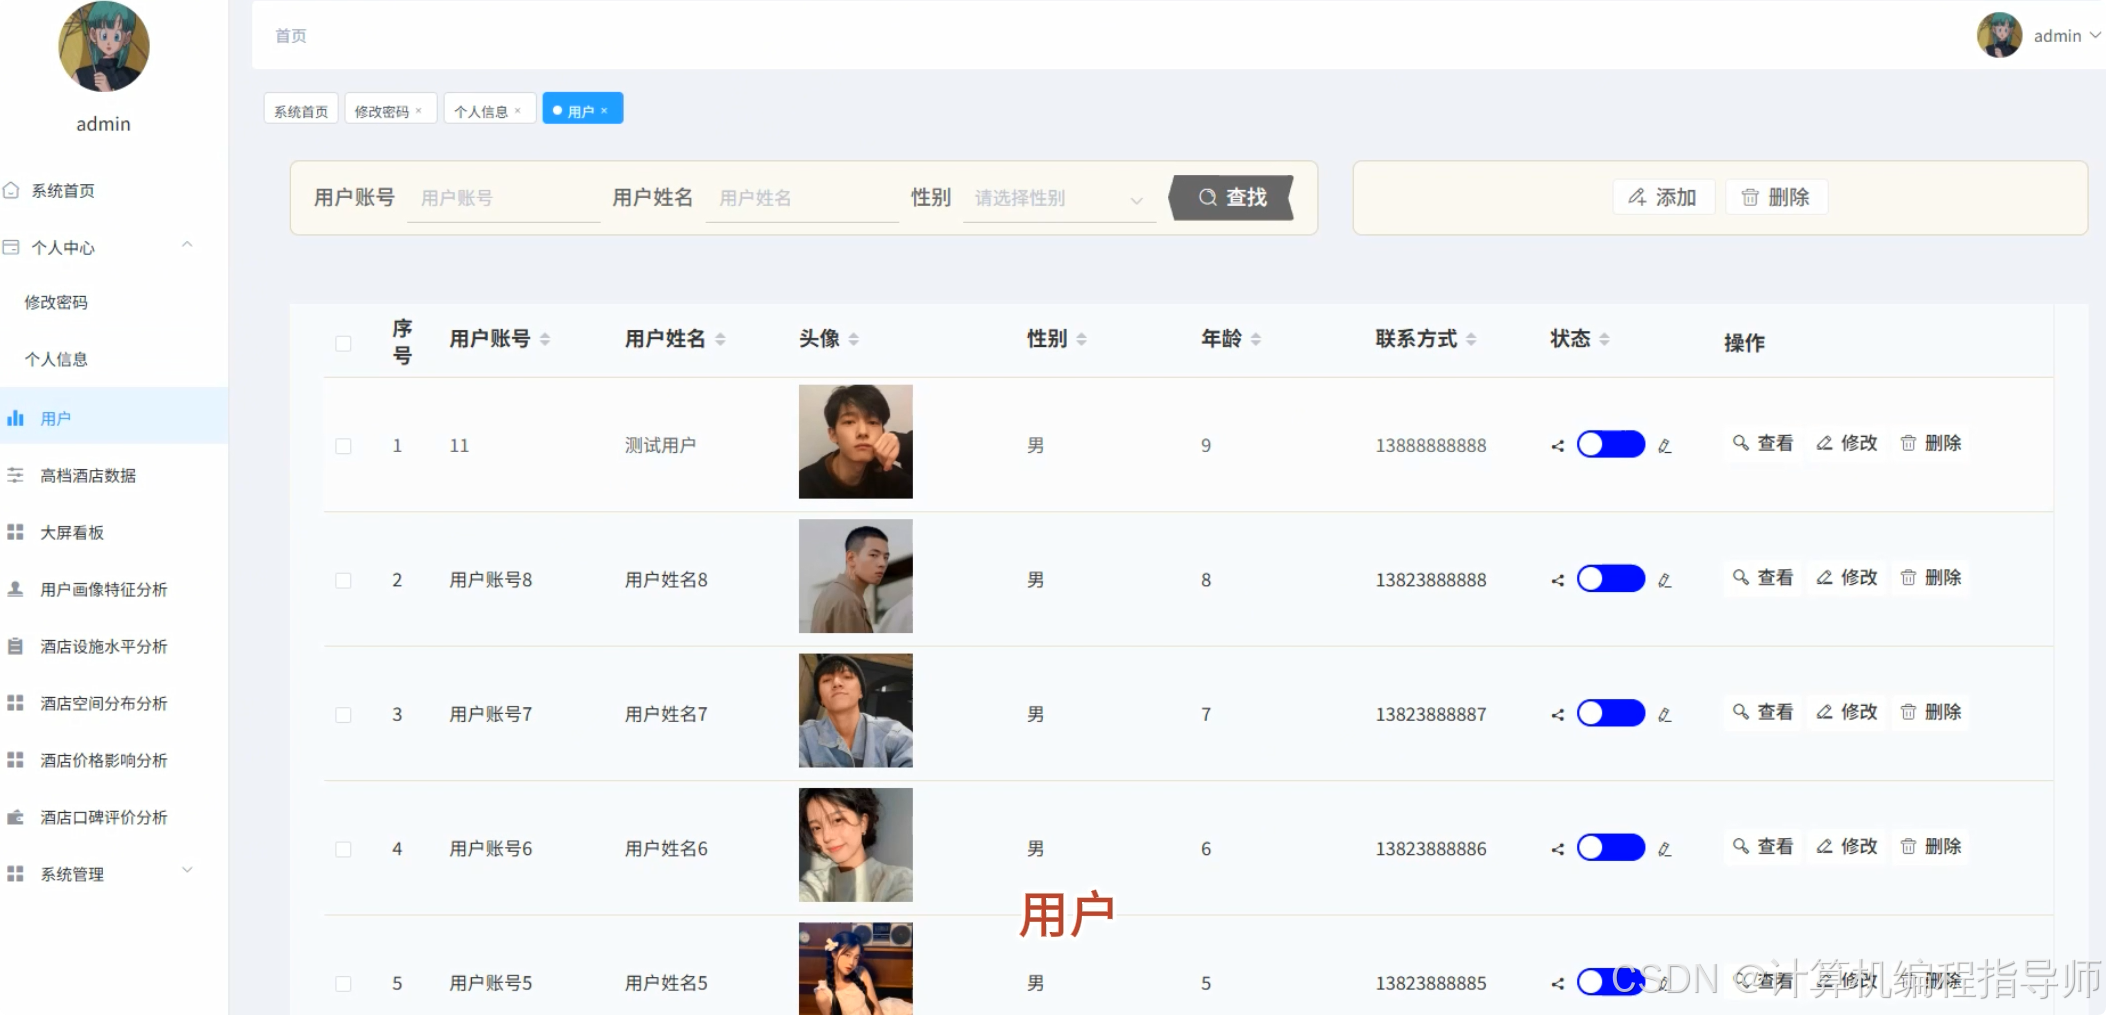Open 酒店设施水平分析 analysis page
This screenshot has height=1015, width=2106.
(104, 645)
